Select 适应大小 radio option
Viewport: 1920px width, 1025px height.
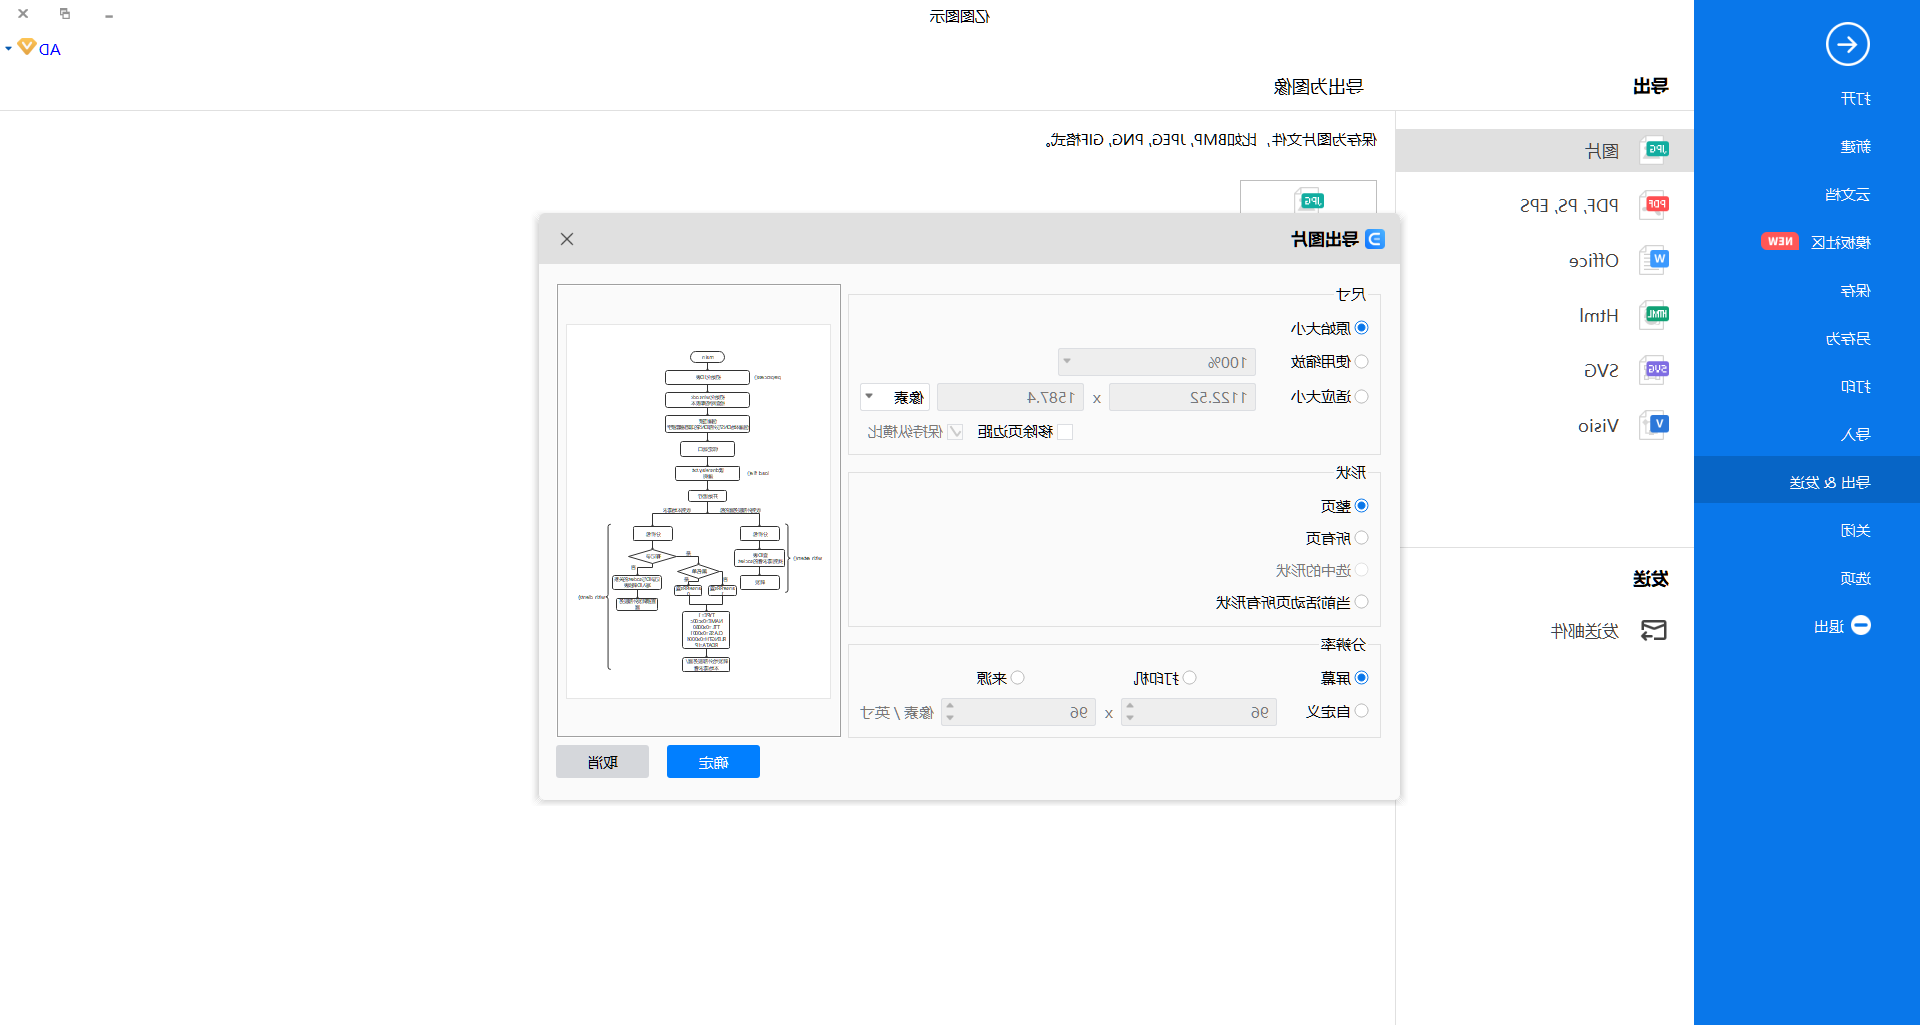[1362, 396]
